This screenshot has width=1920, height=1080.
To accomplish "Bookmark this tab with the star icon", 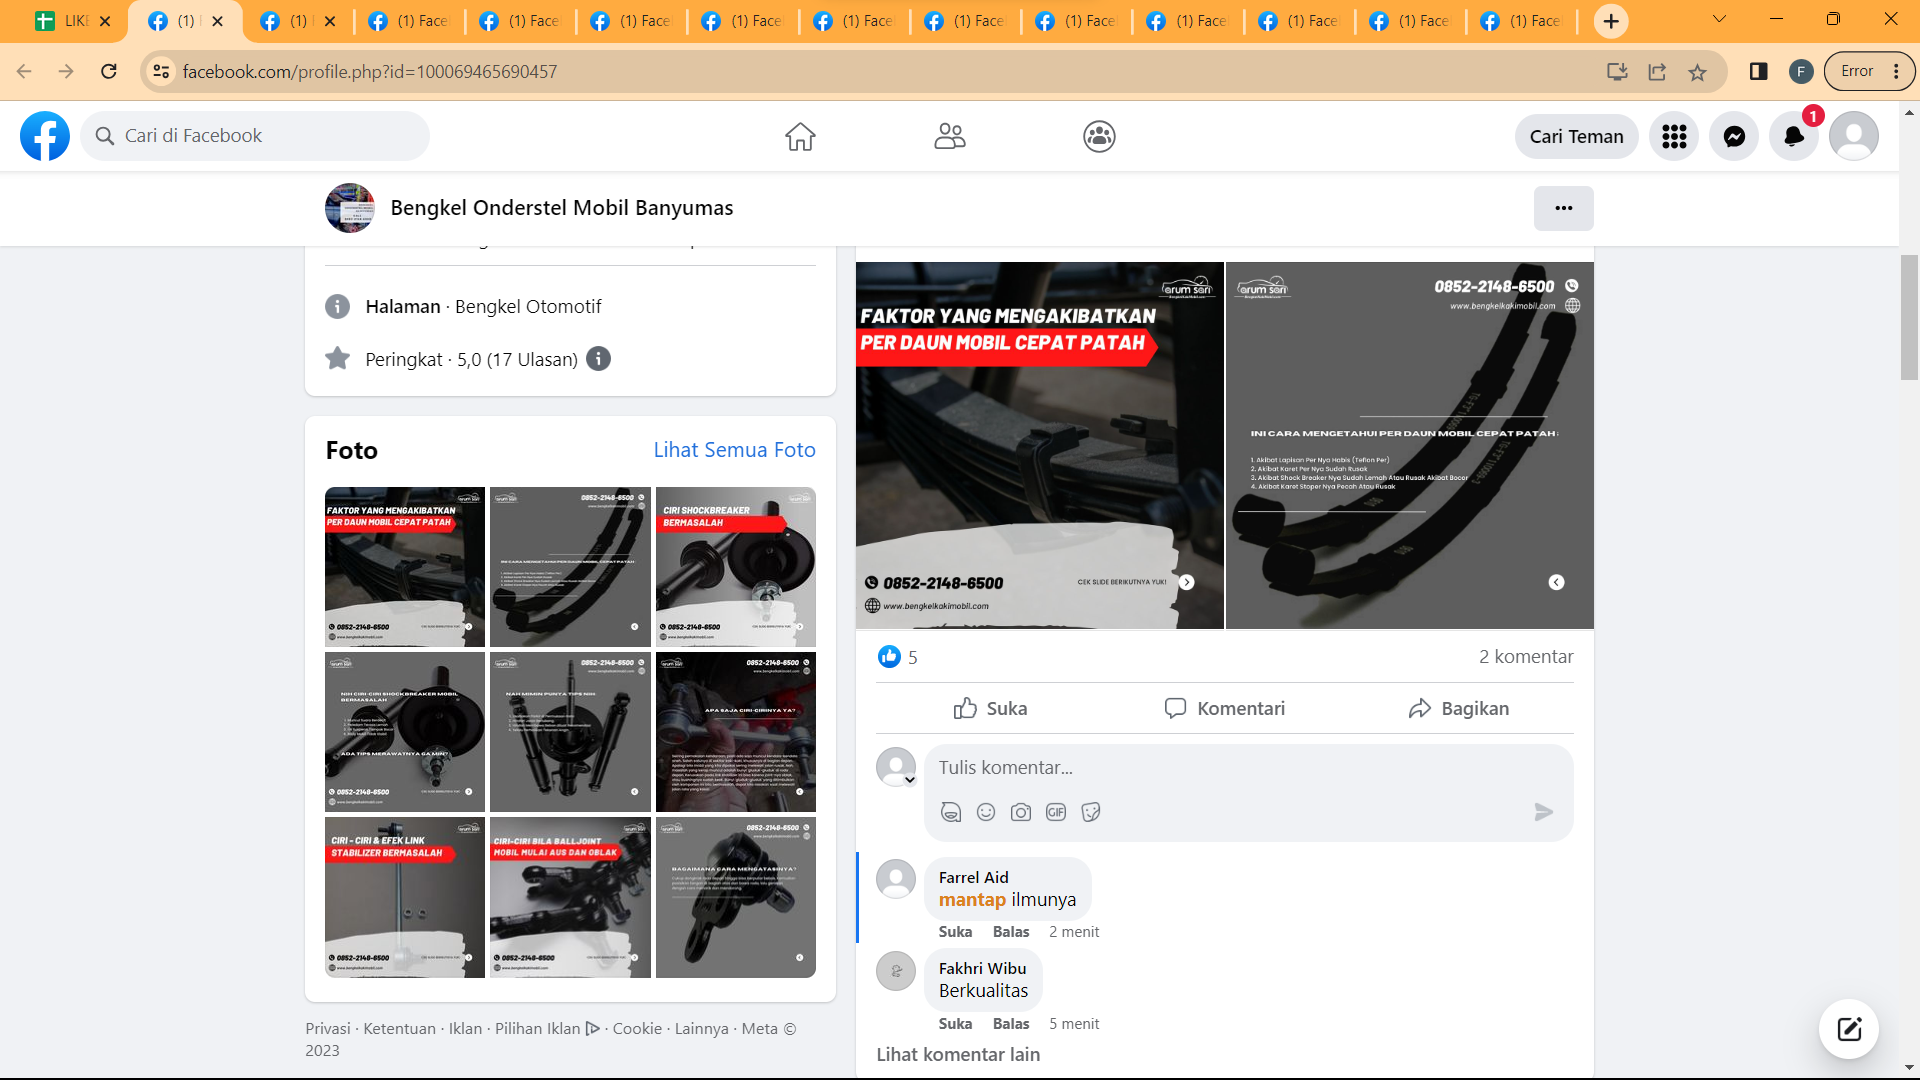I will [1697, 72].
